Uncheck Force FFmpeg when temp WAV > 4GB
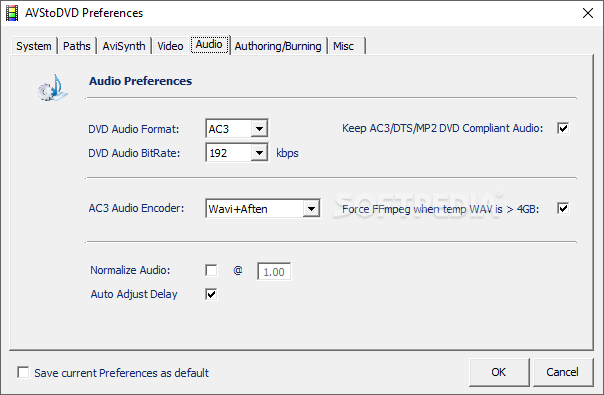Screen dimensions: 604x395 click(563, 208)
